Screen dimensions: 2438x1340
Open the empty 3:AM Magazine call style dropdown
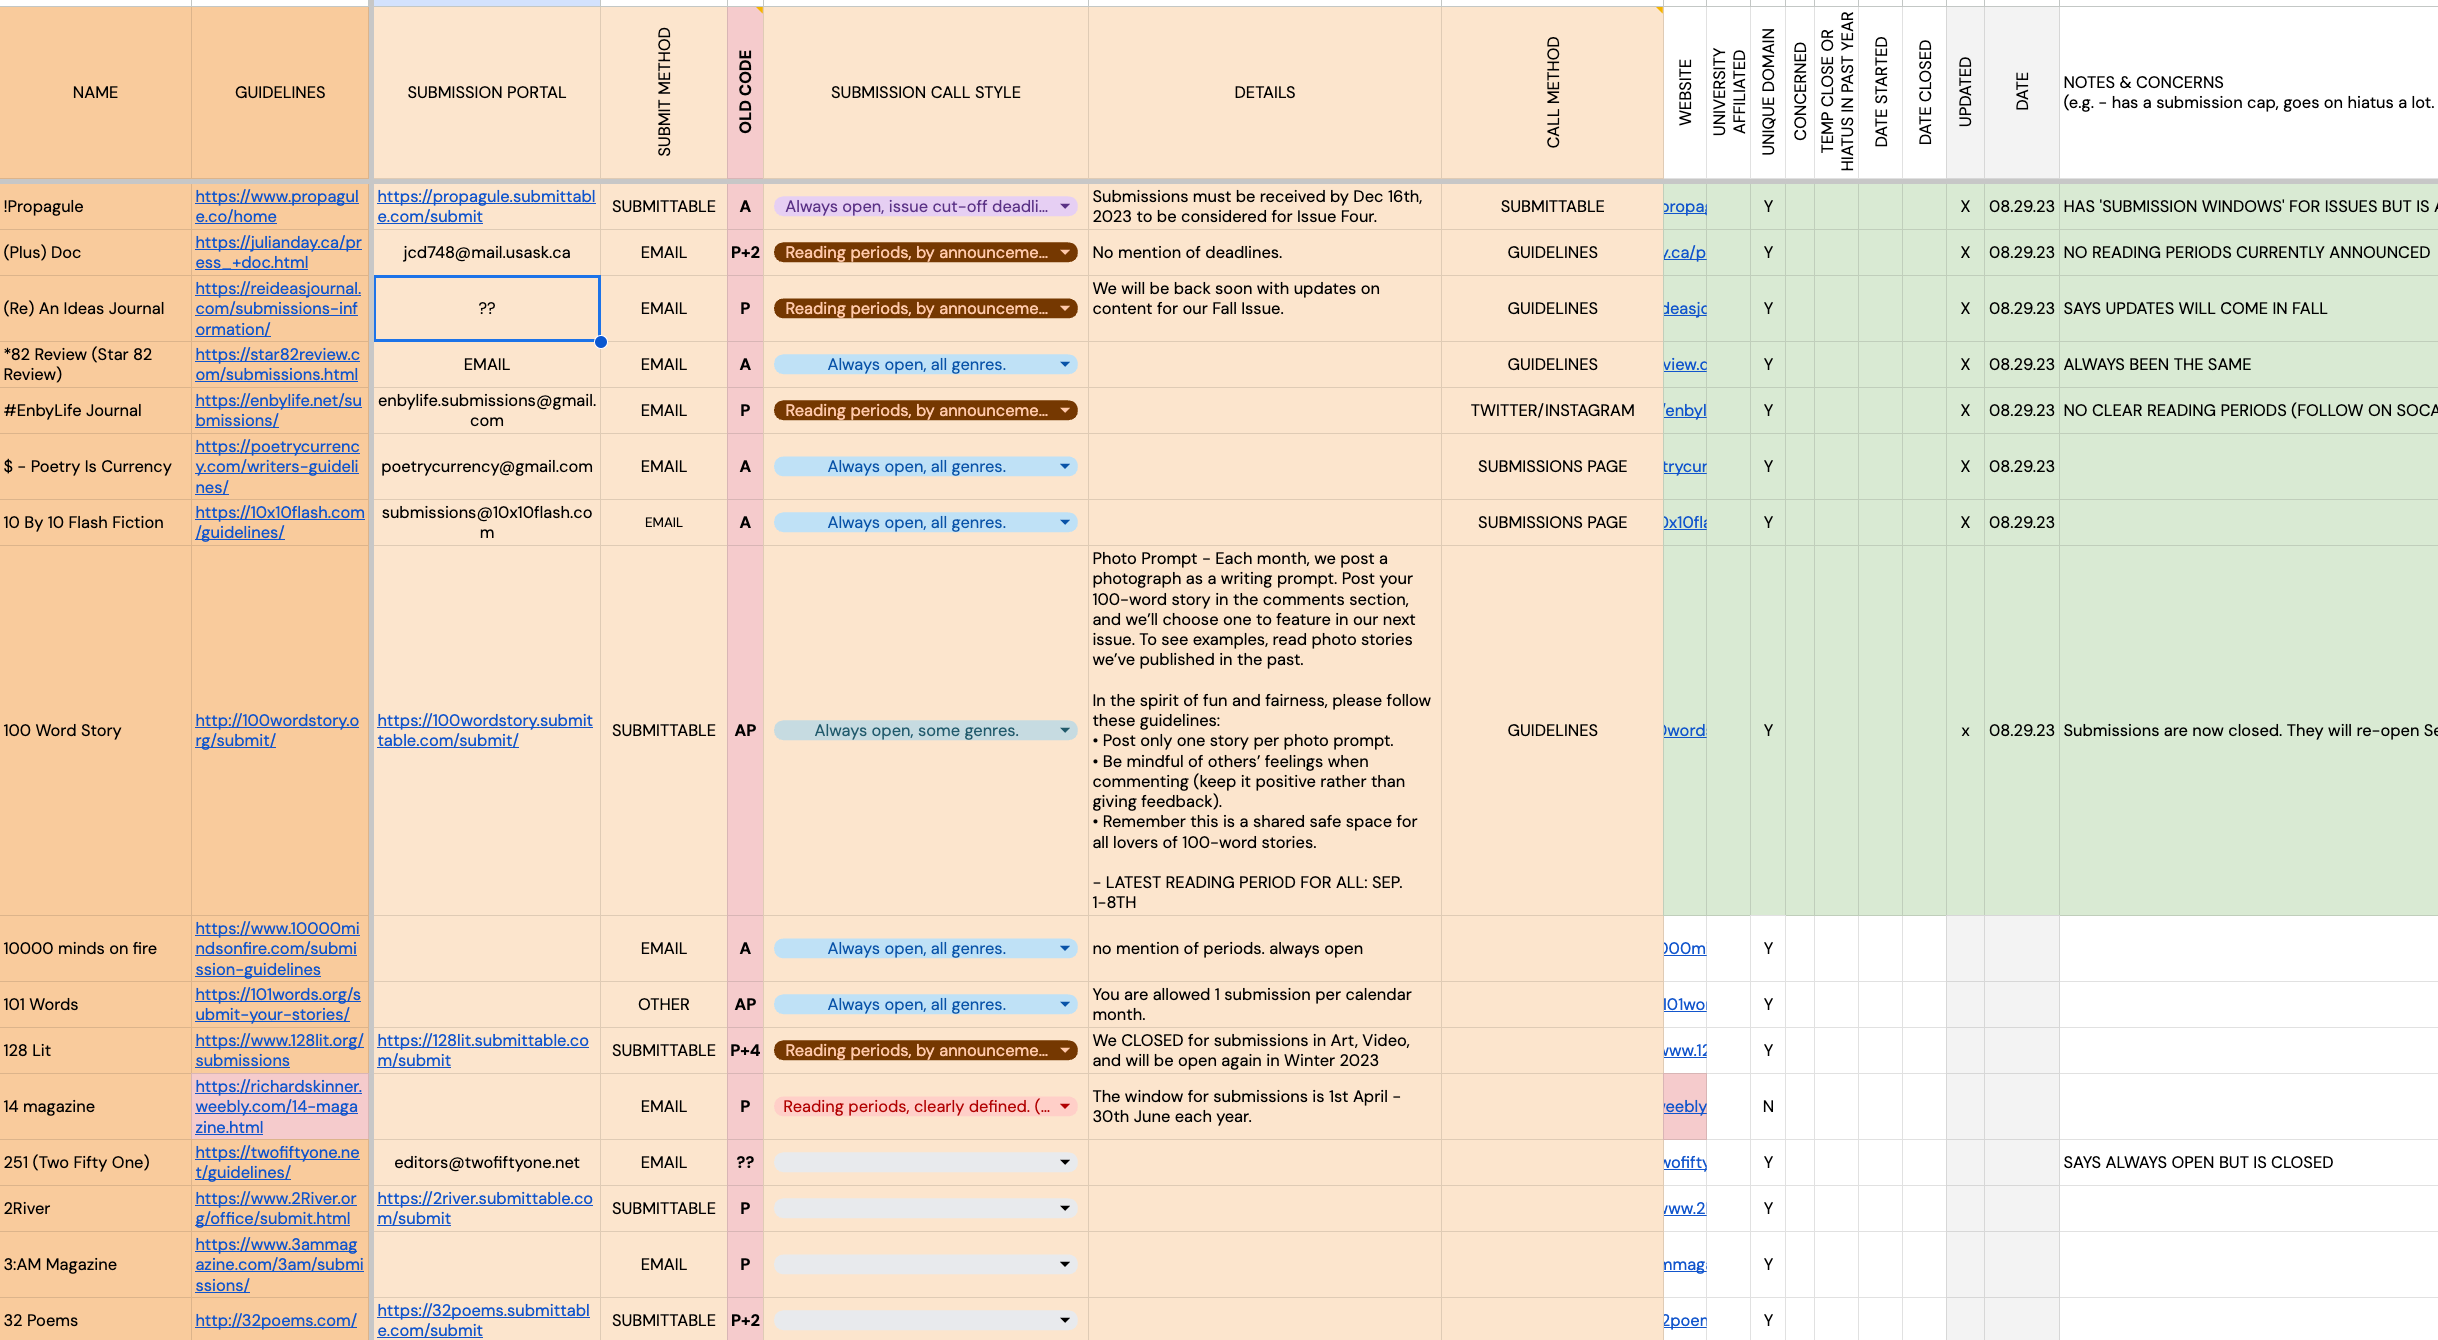(925, 1264)
